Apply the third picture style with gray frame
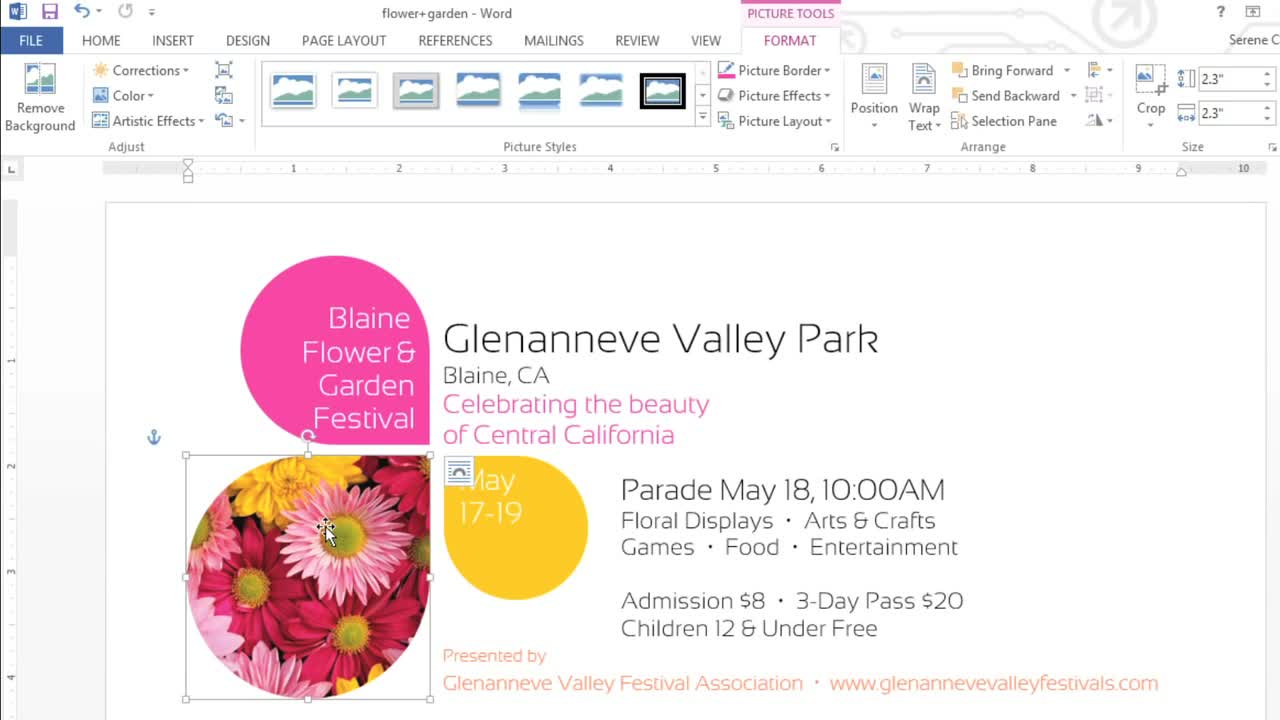1280x720 pixels. click(x=416, y=91)
